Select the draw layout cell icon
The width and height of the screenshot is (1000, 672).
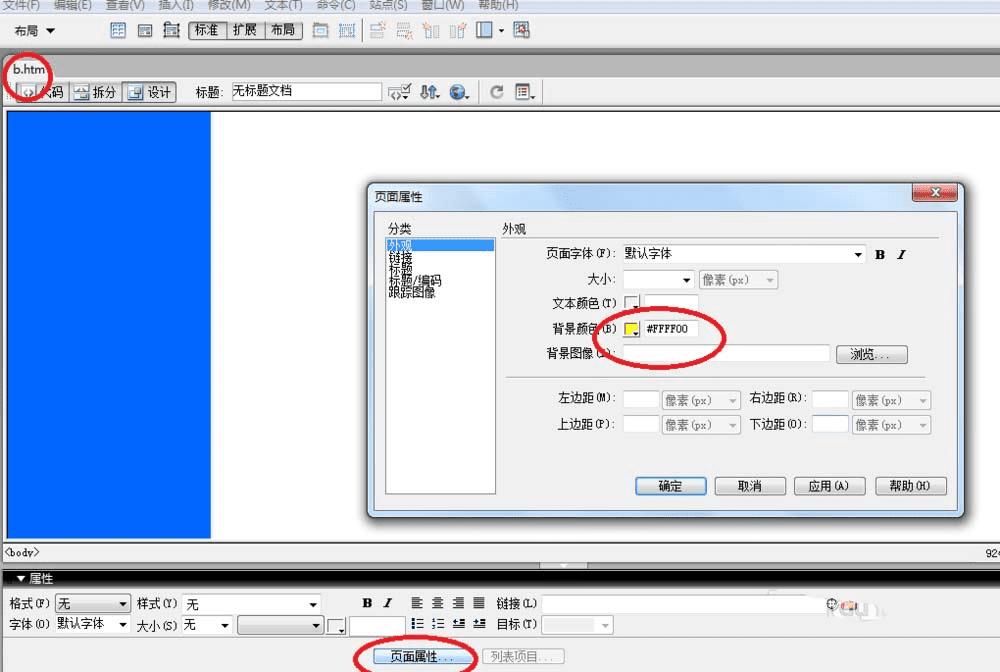click(347, 30)
